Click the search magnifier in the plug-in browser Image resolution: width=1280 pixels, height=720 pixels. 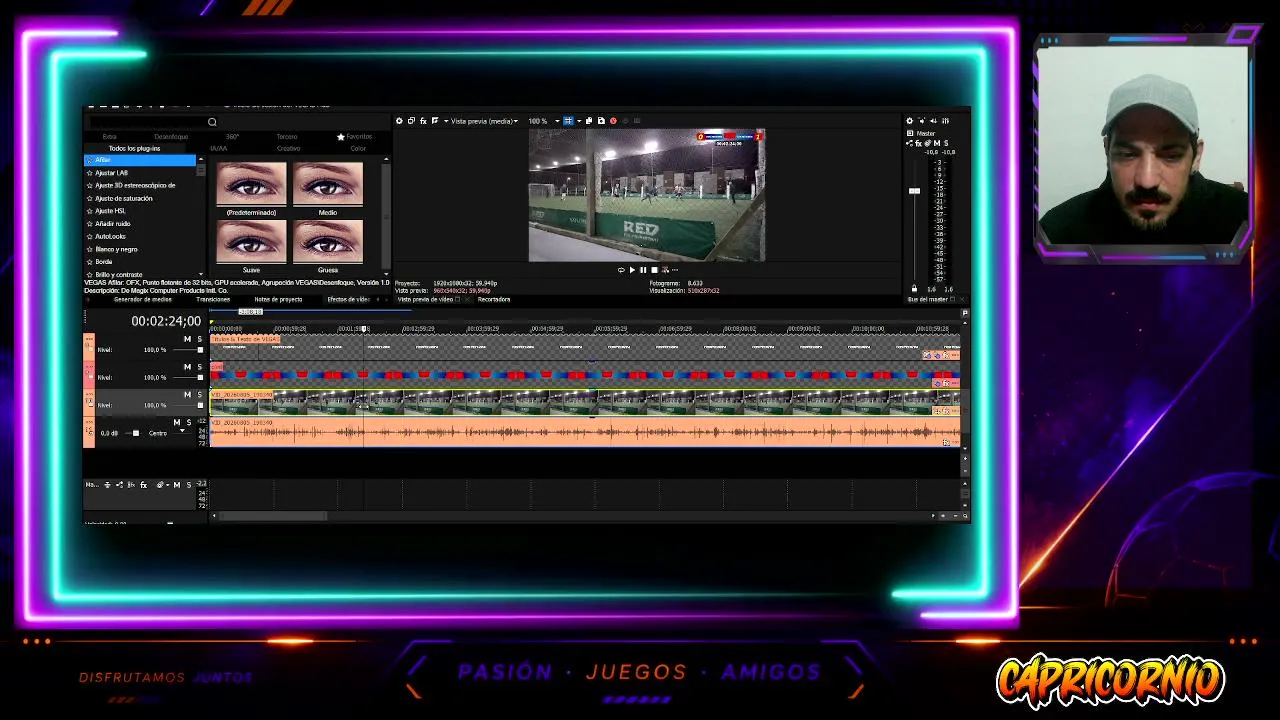click(x=212, y=122)
